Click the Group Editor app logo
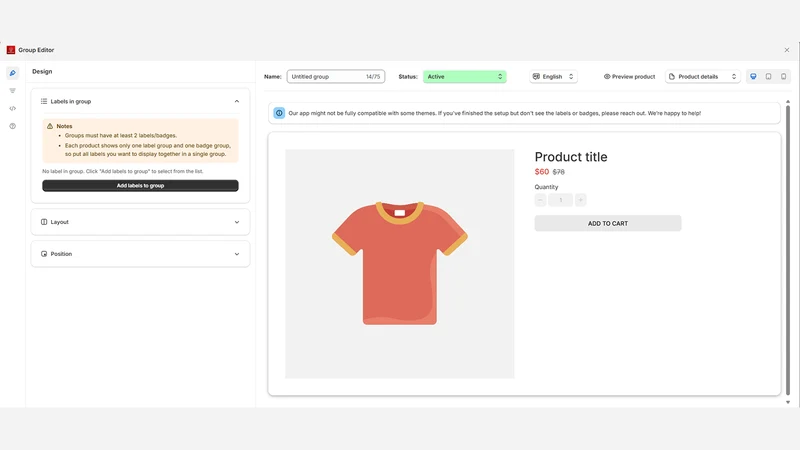This screenshot has height=450, width=800. click(x=11, y=50)
